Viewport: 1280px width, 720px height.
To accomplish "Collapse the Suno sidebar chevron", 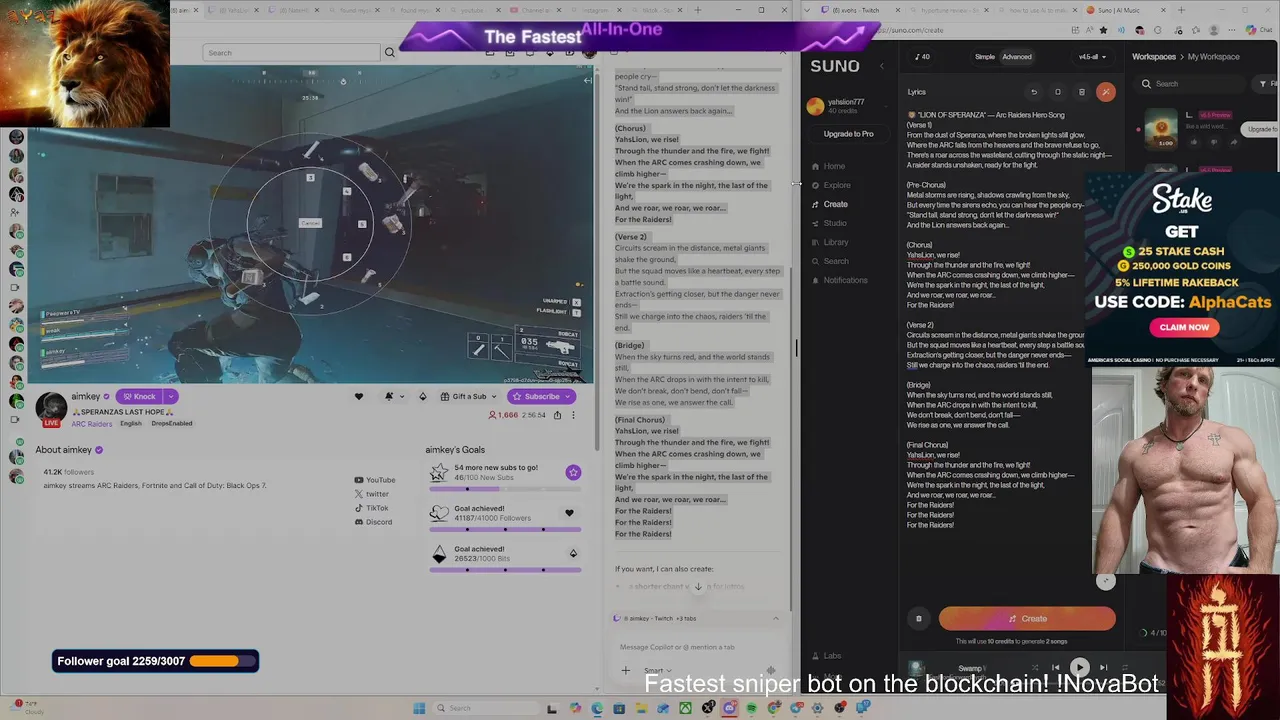I will pos(881,66).
